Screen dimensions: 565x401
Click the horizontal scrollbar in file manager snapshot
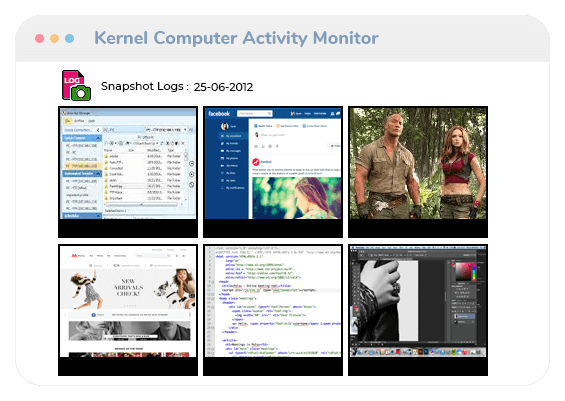tap(141, 204)
